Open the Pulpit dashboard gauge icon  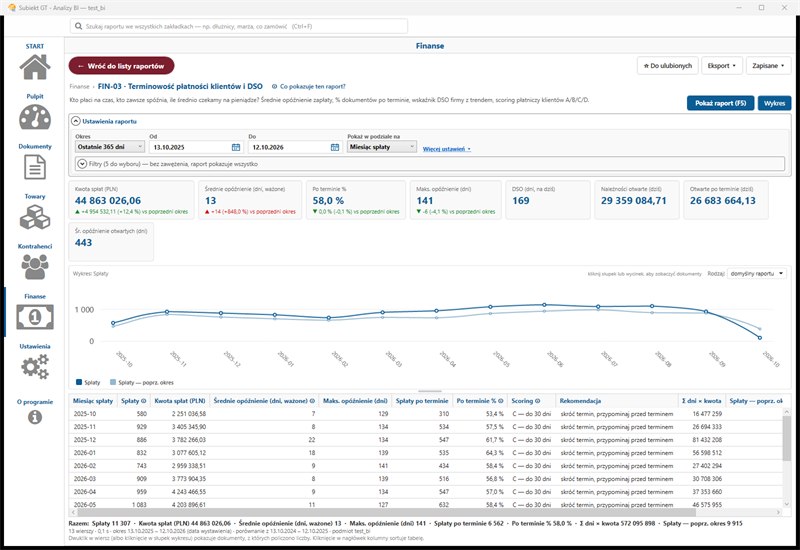coord(35,117)
